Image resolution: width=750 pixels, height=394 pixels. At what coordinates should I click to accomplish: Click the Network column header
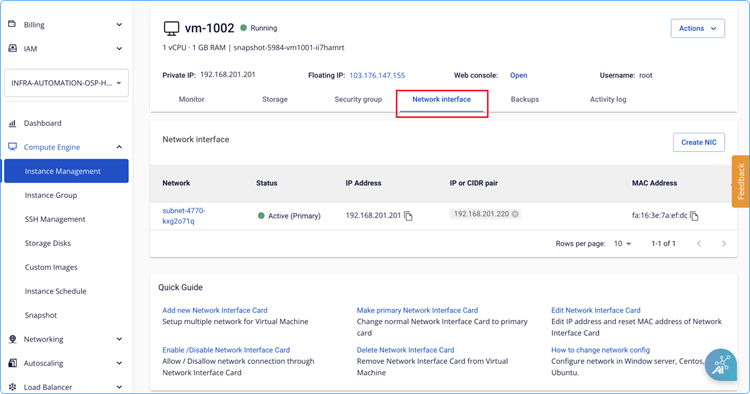(176, 183)
